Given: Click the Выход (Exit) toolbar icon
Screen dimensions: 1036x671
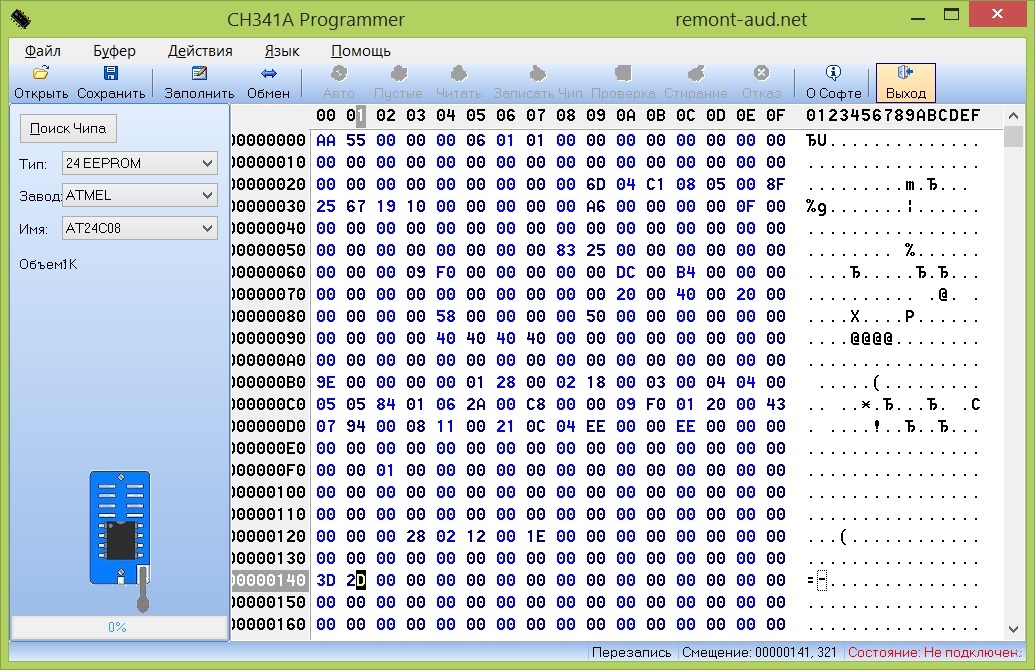Looking at the screenshot, I should (x=906, y=74).
